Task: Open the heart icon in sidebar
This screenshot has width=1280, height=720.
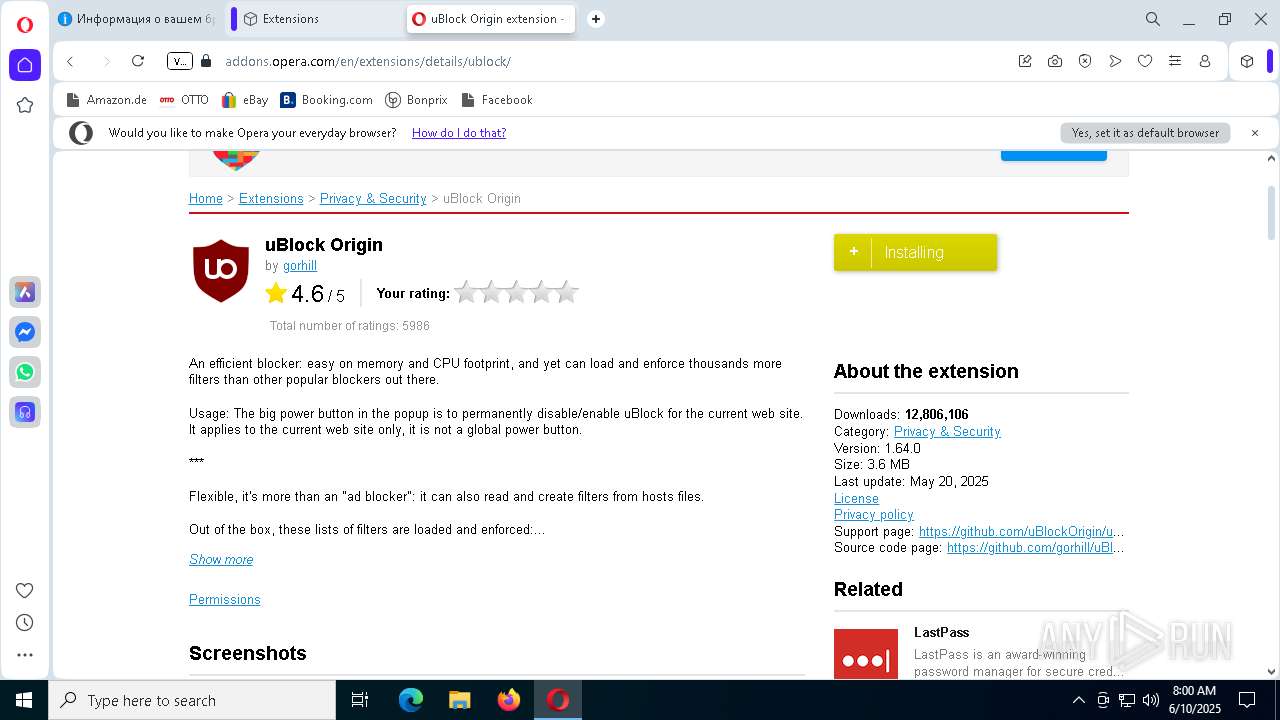Action: [25, 590]
